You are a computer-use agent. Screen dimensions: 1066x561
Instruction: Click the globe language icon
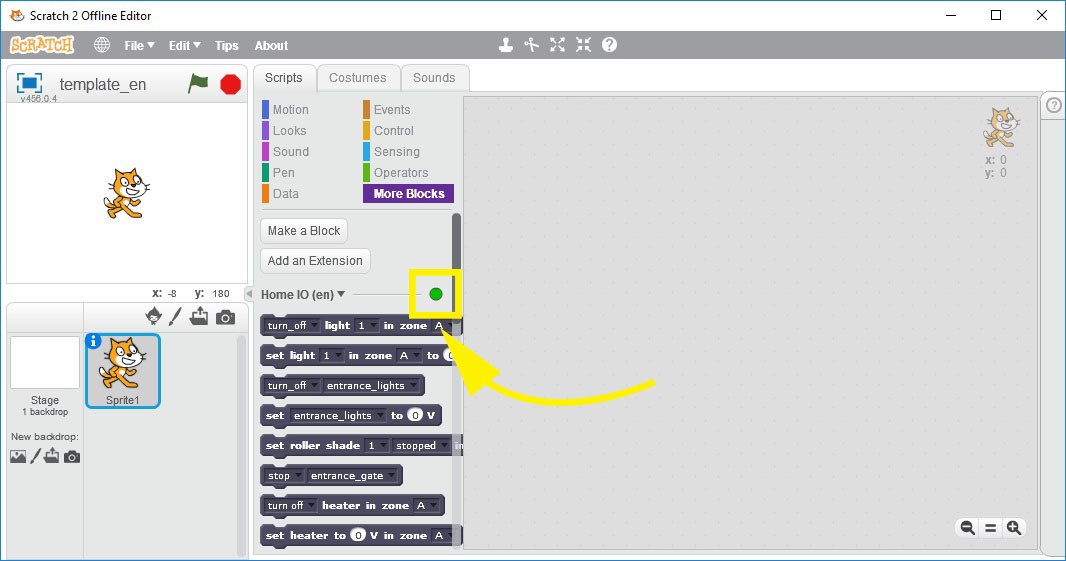point(102,45)
